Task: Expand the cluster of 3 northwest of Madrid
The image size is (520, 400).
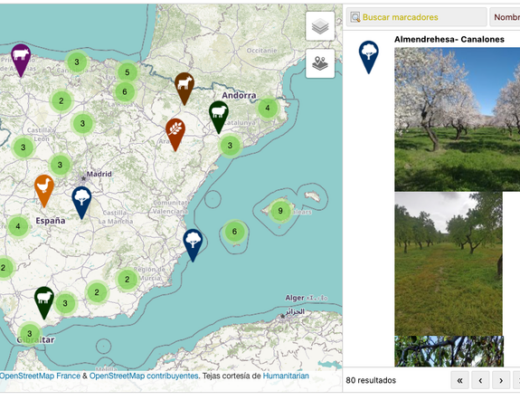Action: [x=60, y=165]
